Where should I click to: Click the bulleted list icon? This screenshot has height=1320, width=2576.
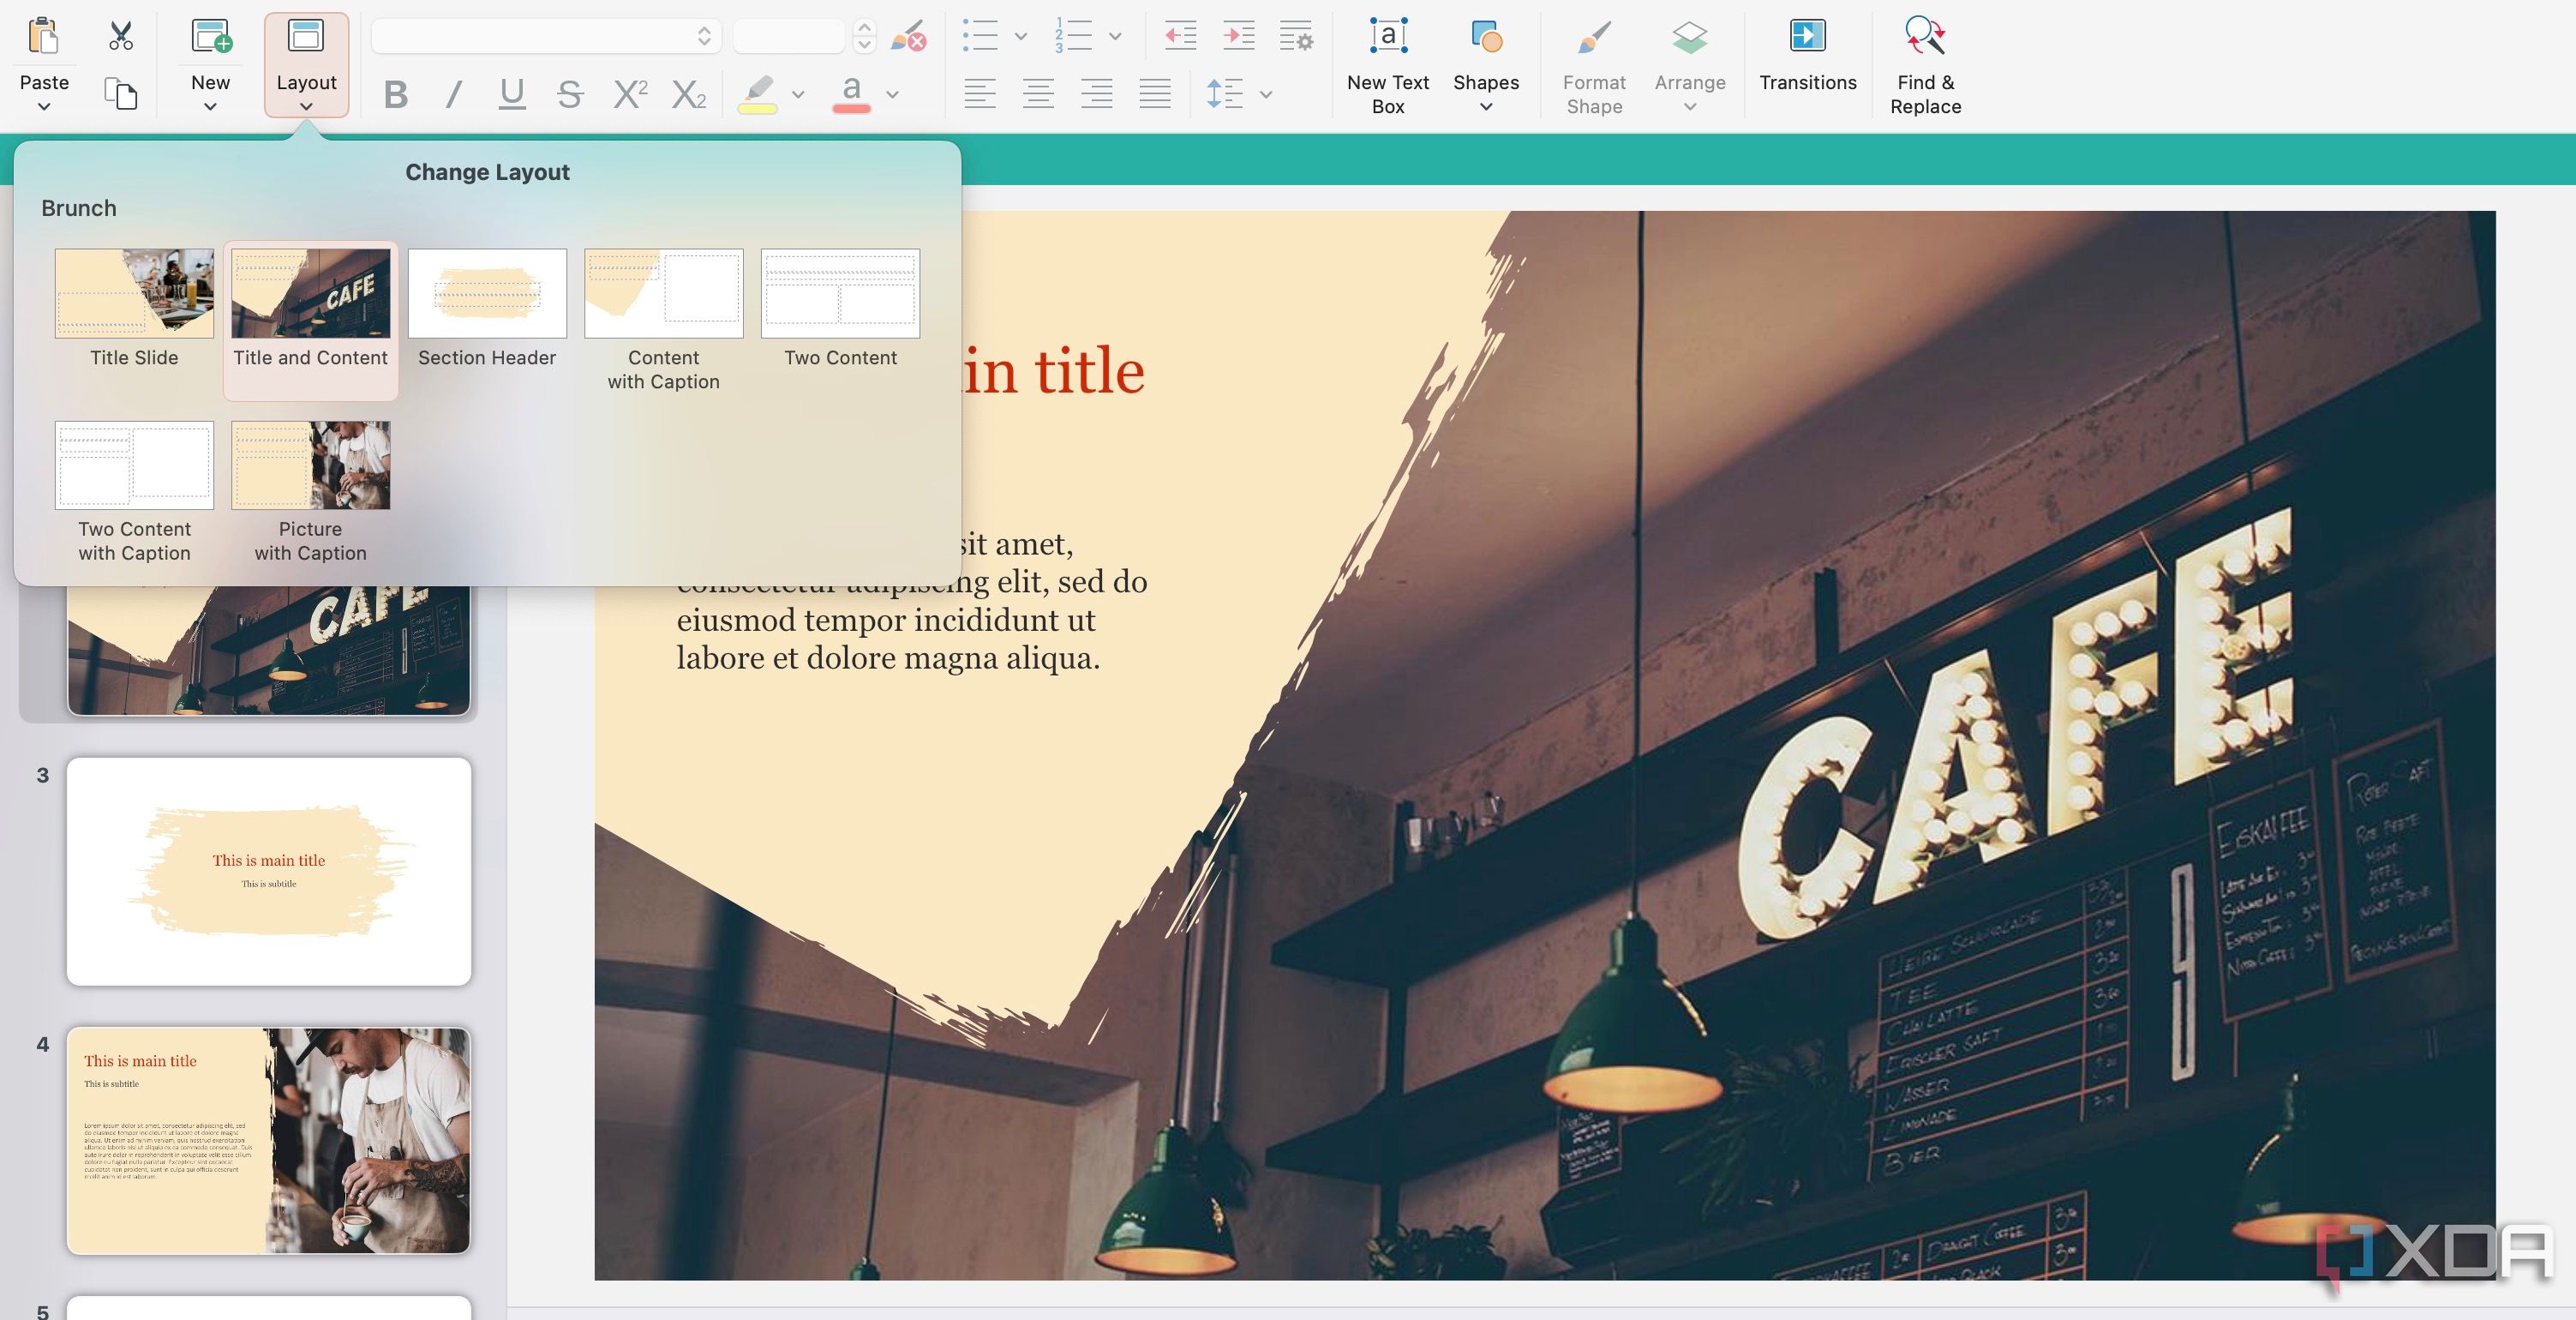(x=980, y=36)
